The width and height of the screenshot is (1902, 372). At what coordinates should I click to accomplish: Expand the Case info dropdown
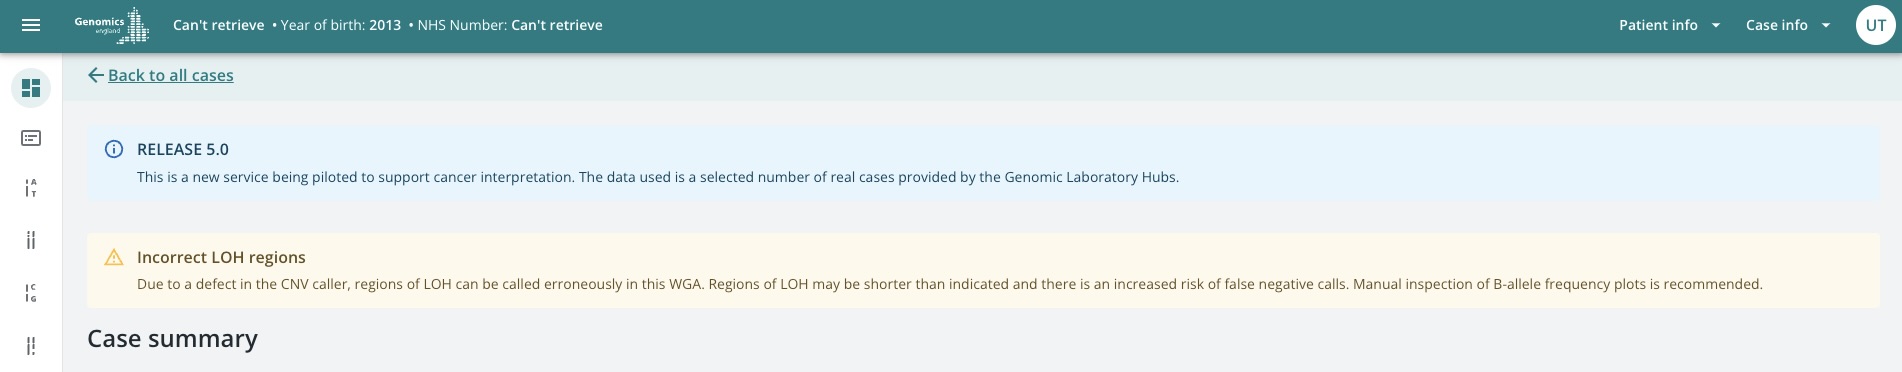pyautogui.click(x=1787, y=25)
